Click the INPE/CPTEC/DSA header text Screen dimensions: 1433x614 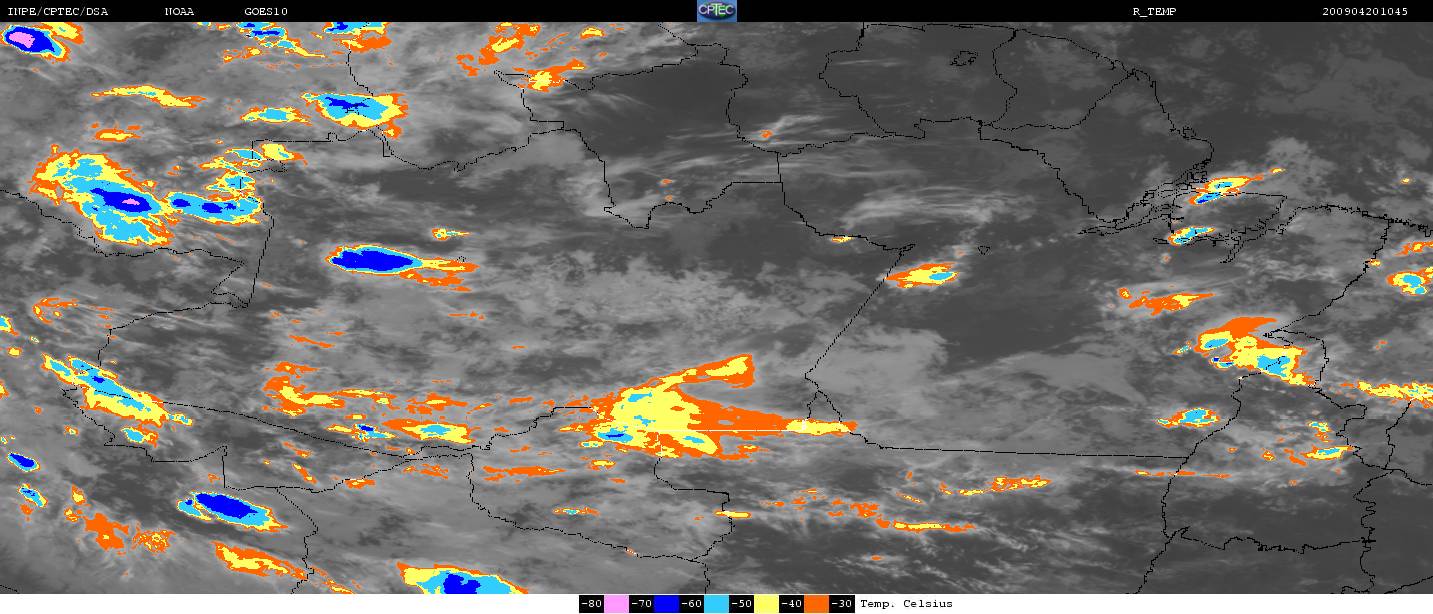(x=57, y=11)
